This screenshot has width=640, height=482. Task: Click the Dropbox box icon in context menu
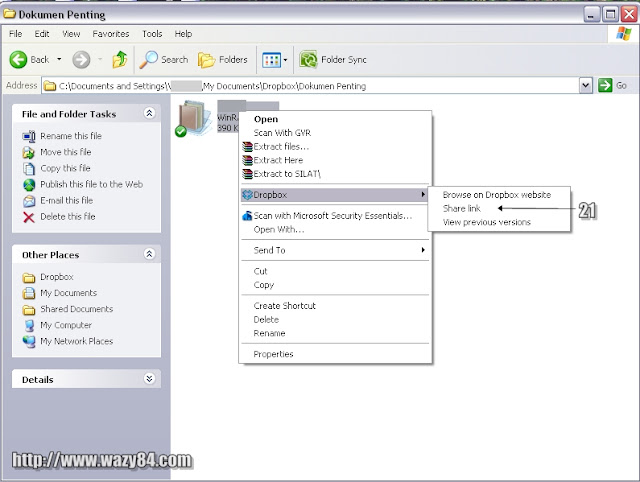(x=247, y=195)
